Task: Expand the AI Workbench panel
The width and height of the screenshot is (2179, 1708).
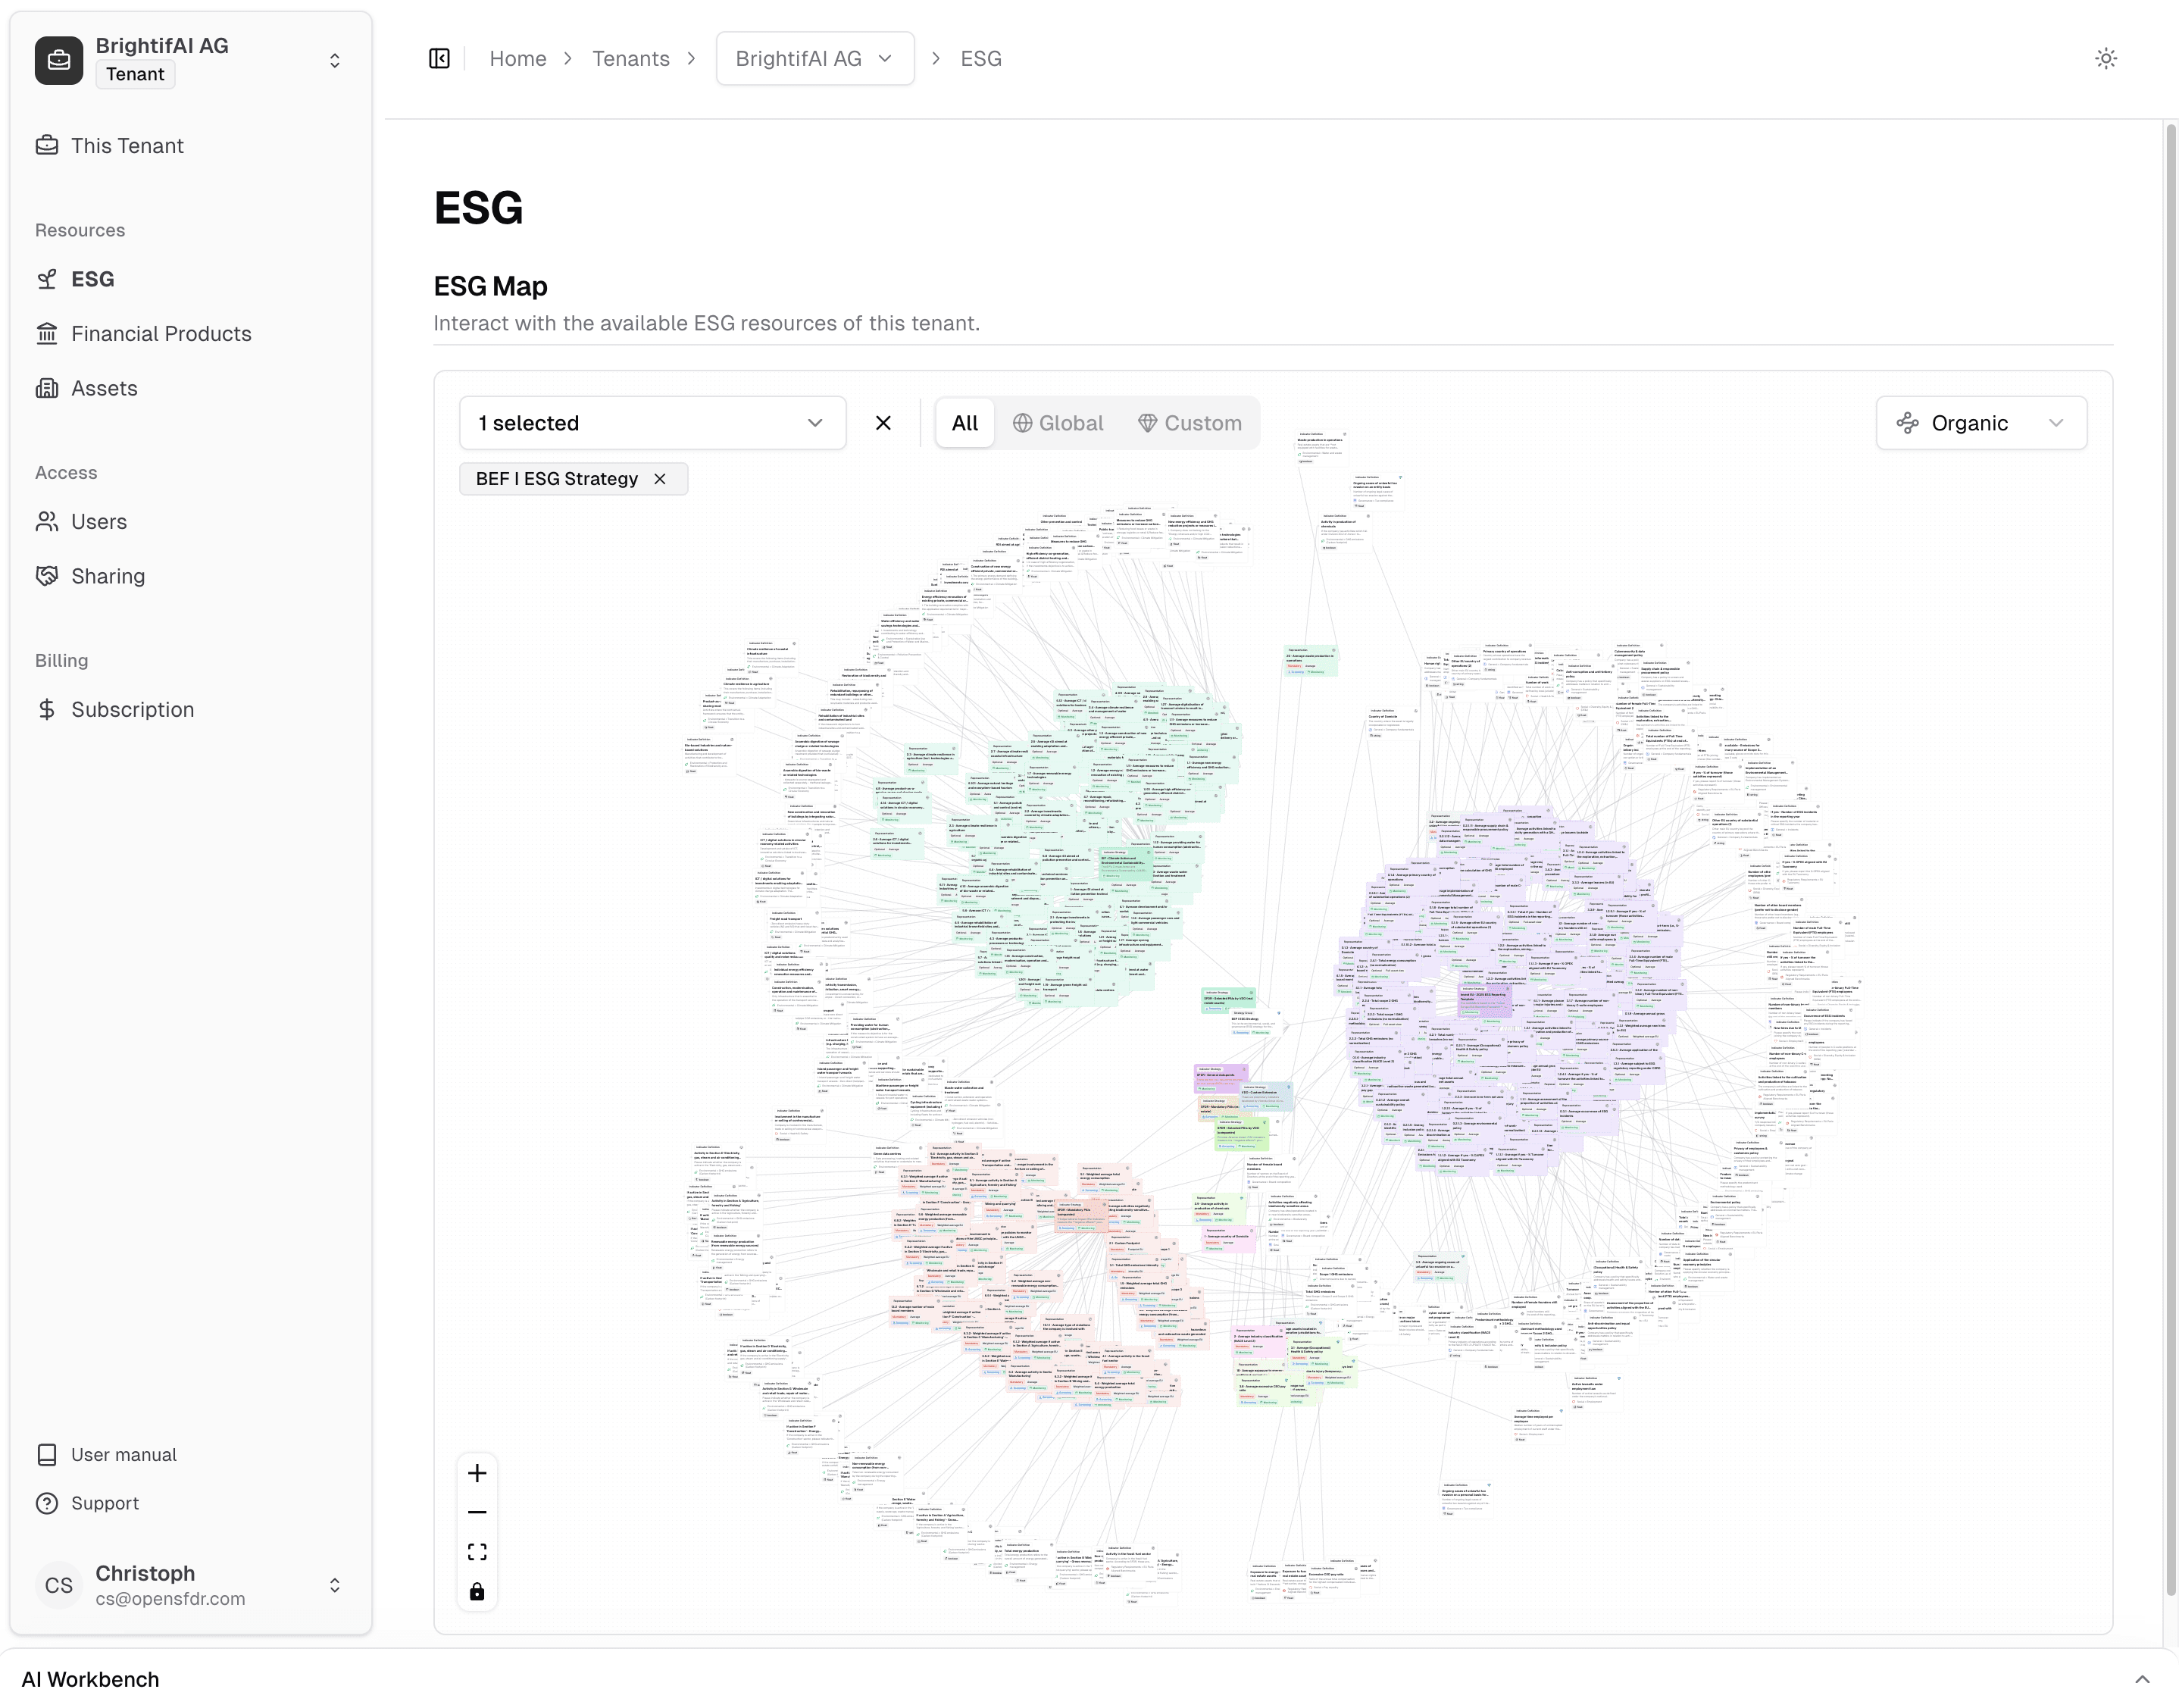Action: click(2141, 1679)
